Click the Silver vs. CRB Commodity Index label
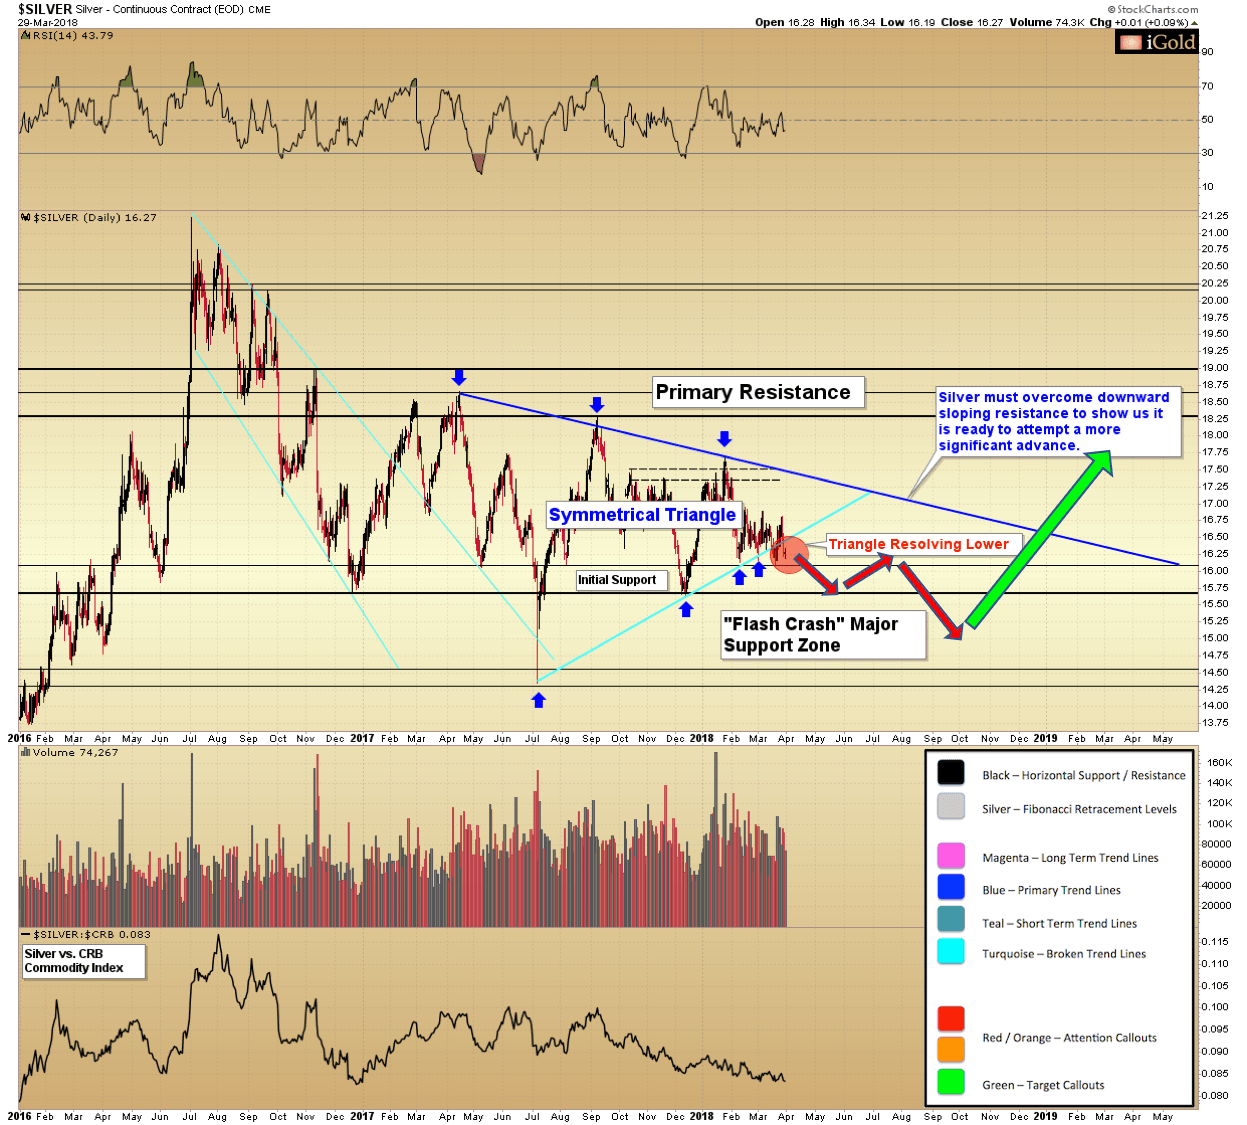1247x1125 pixels. point(84,961)
